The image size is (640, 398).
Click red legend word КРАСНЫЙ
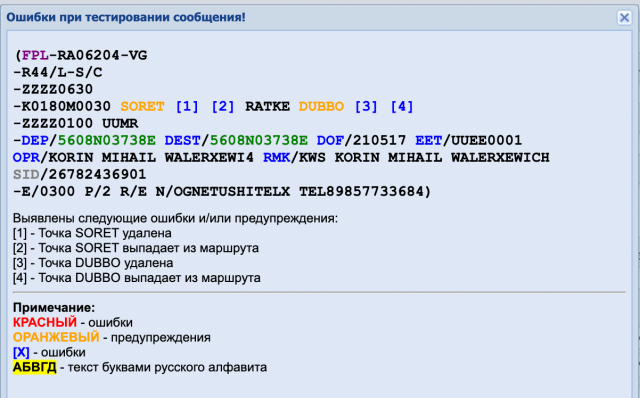(45, 322)
